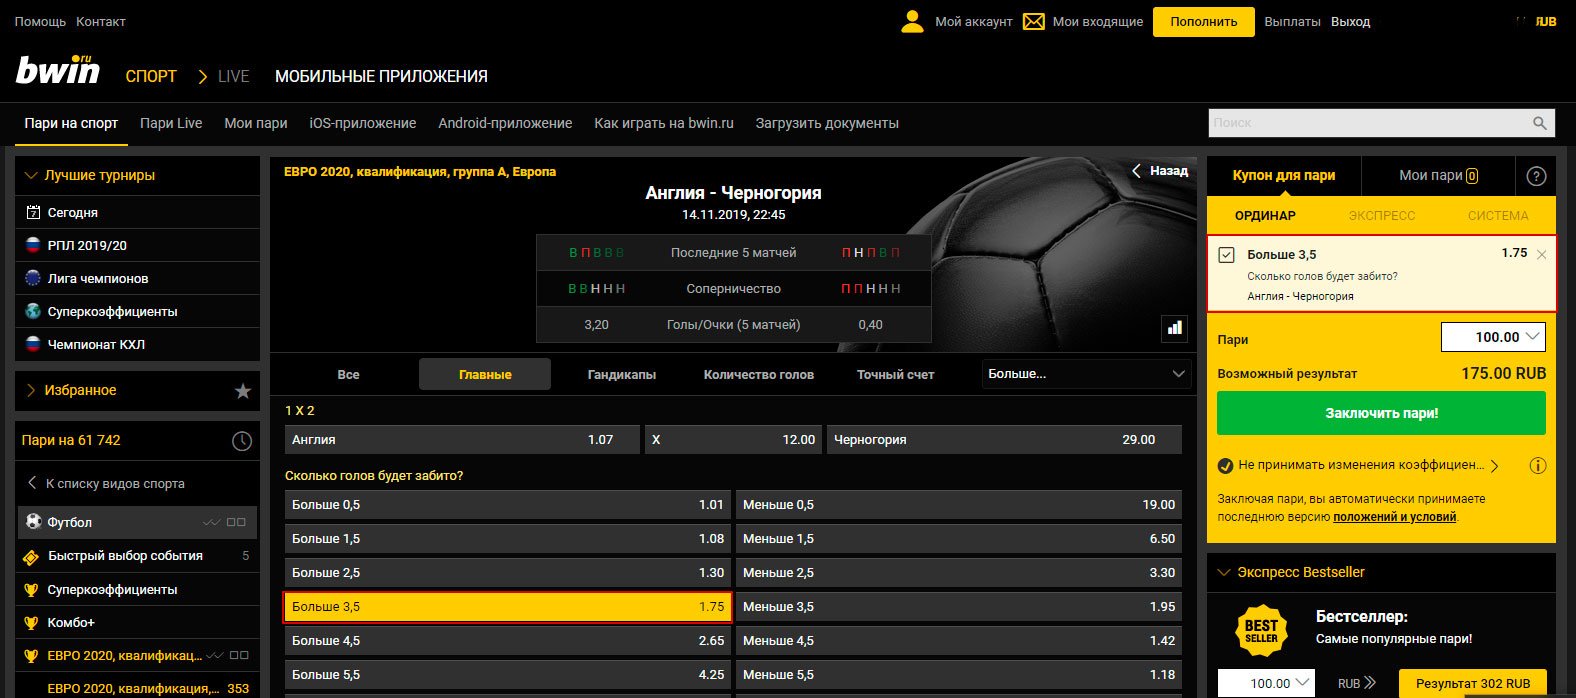Open the inbox envelope icon

pyautogui.click(x=1033, y=21)
